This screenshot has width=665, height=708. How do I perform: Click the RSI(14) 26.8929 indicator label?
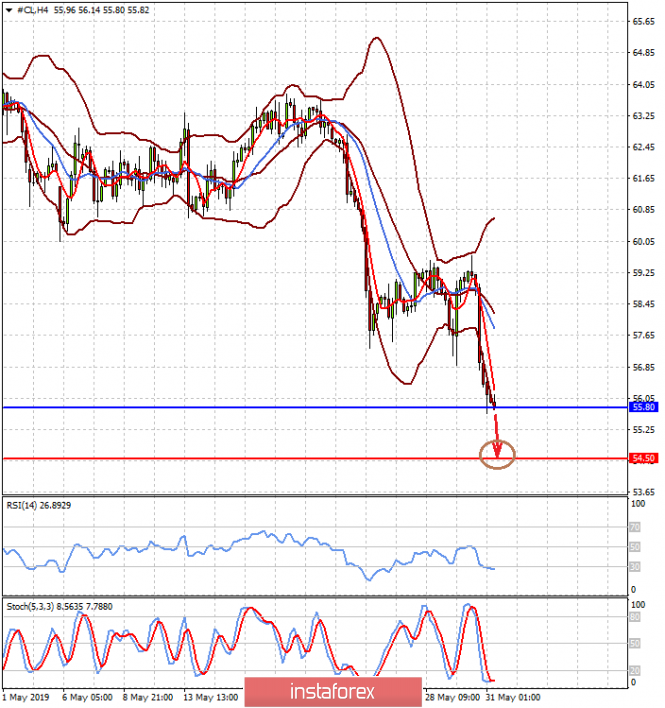point(39,505)
